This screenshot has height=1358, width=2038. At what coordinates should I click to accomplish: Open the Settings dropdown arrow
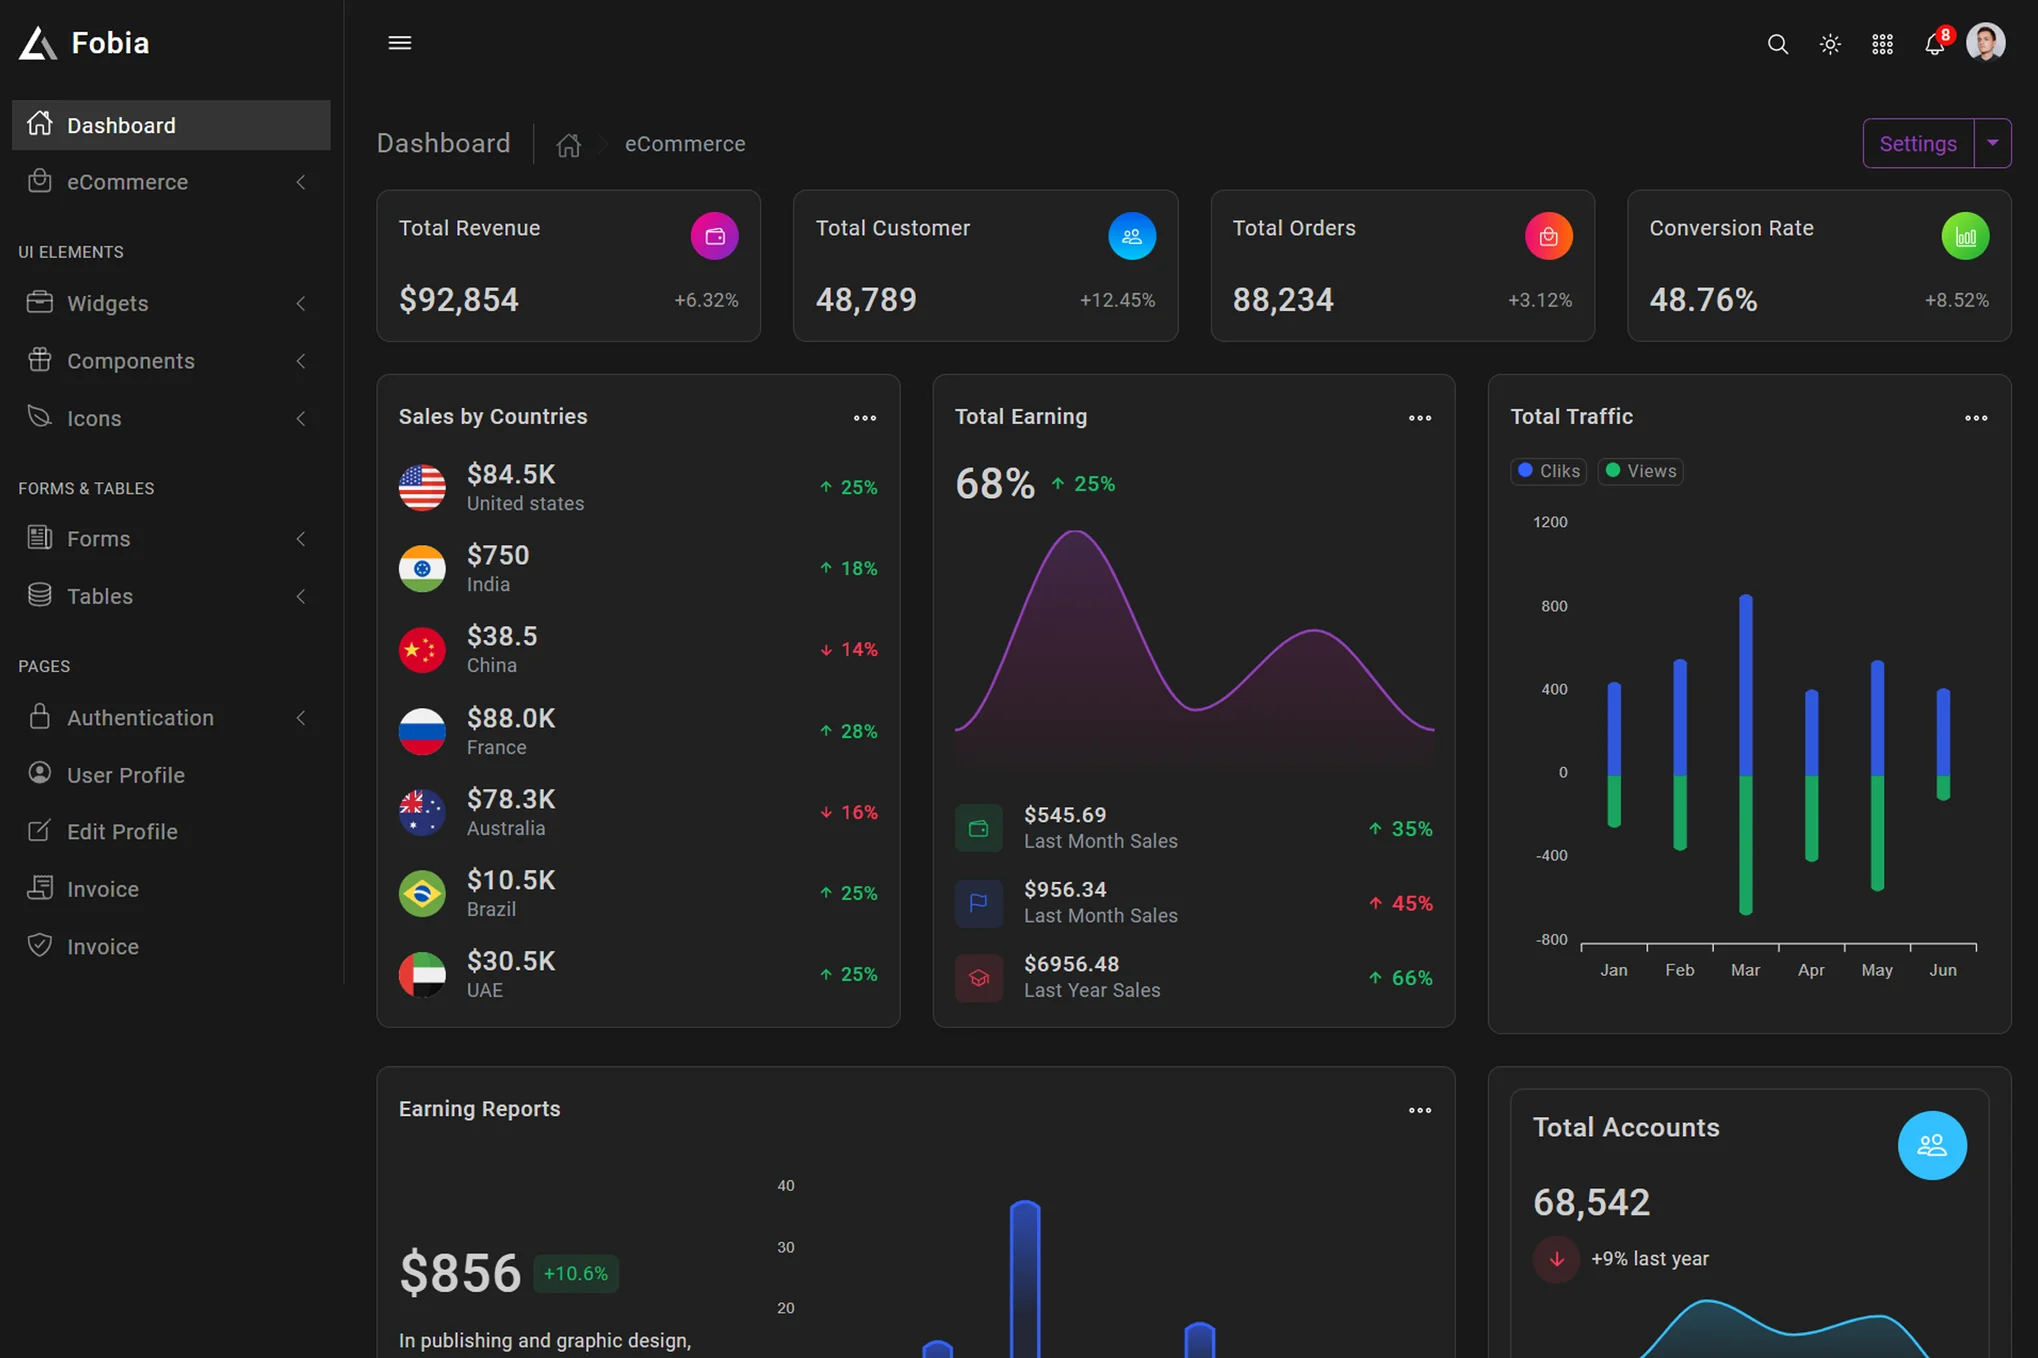tap(1992, 143)
